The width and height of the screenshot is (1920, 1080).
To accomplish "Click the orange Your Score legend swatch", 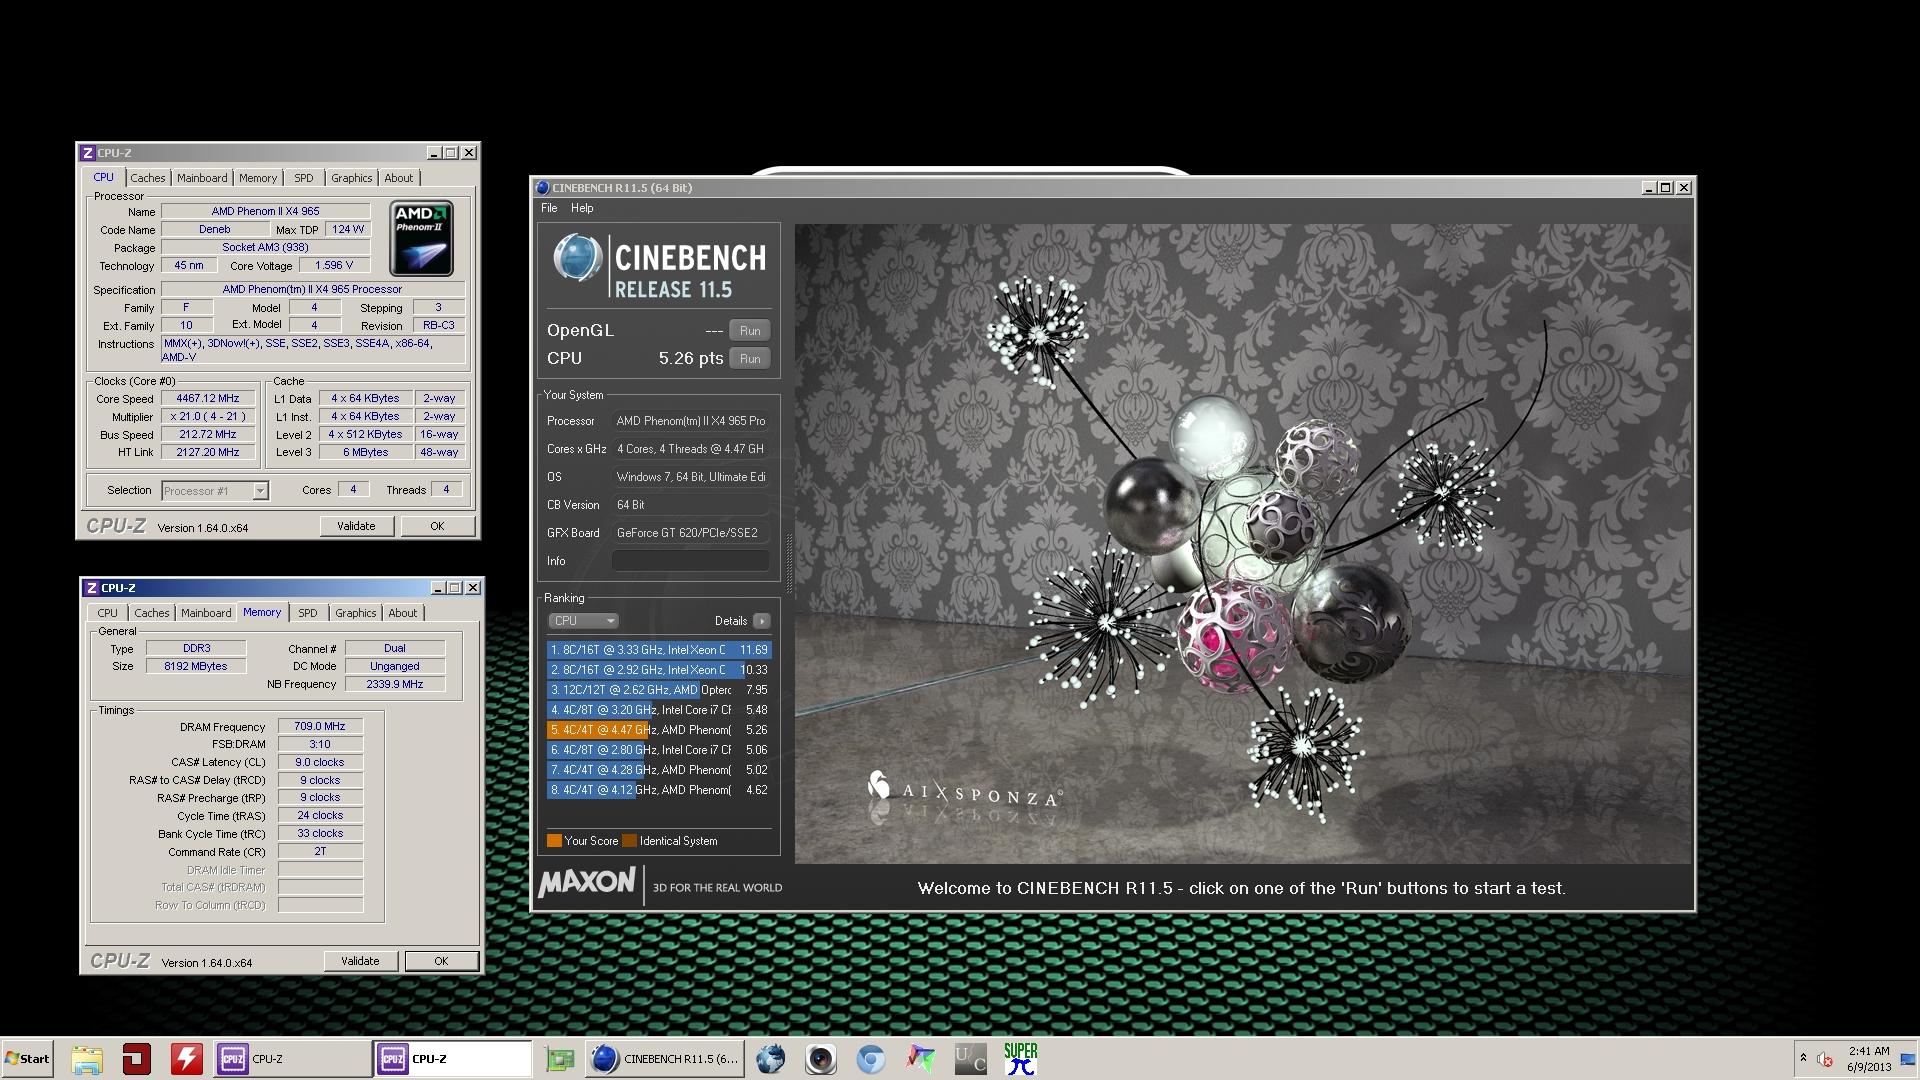I will pos(554,841).
